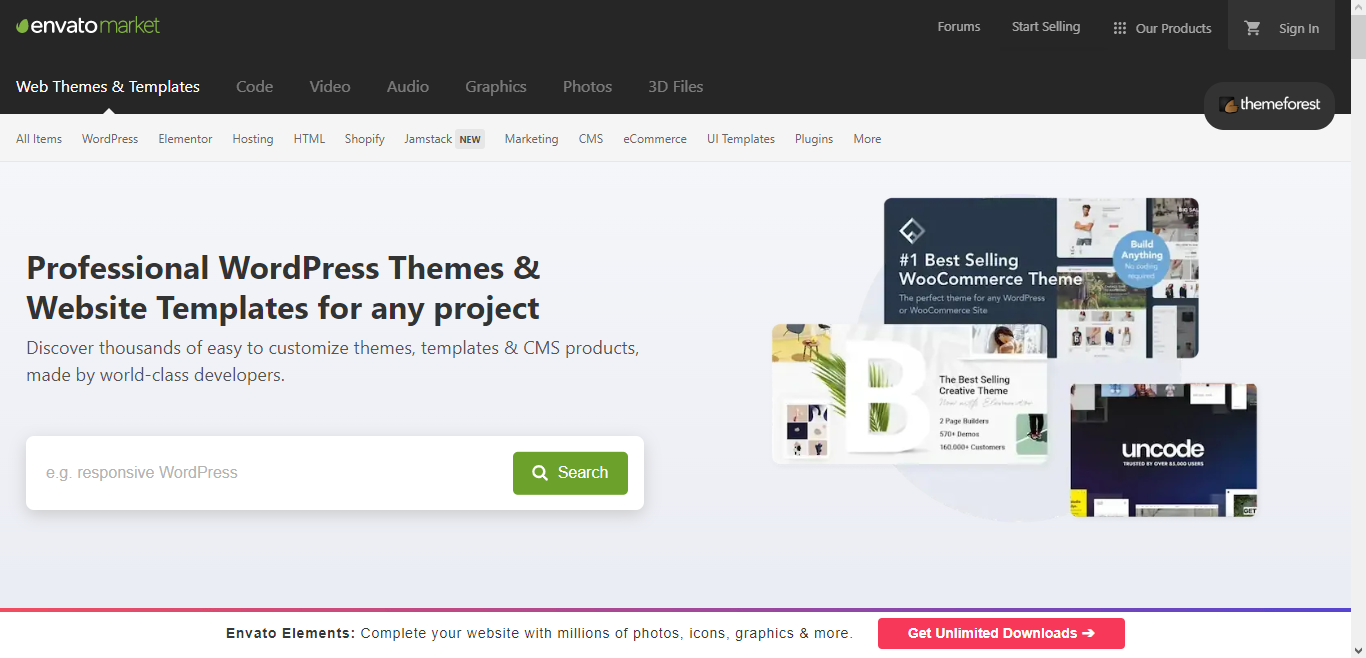This screenshot has width=1366, height=658.
Task: Click the Sign In button
Action: click(x=1299, y=29)
